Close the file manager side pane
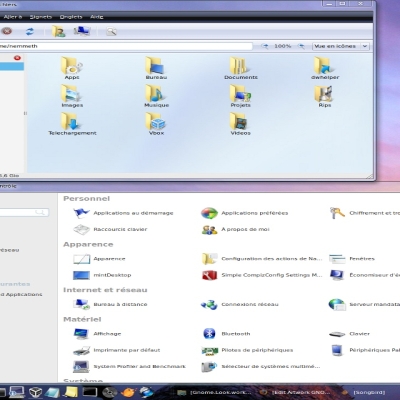 (17, 58)
